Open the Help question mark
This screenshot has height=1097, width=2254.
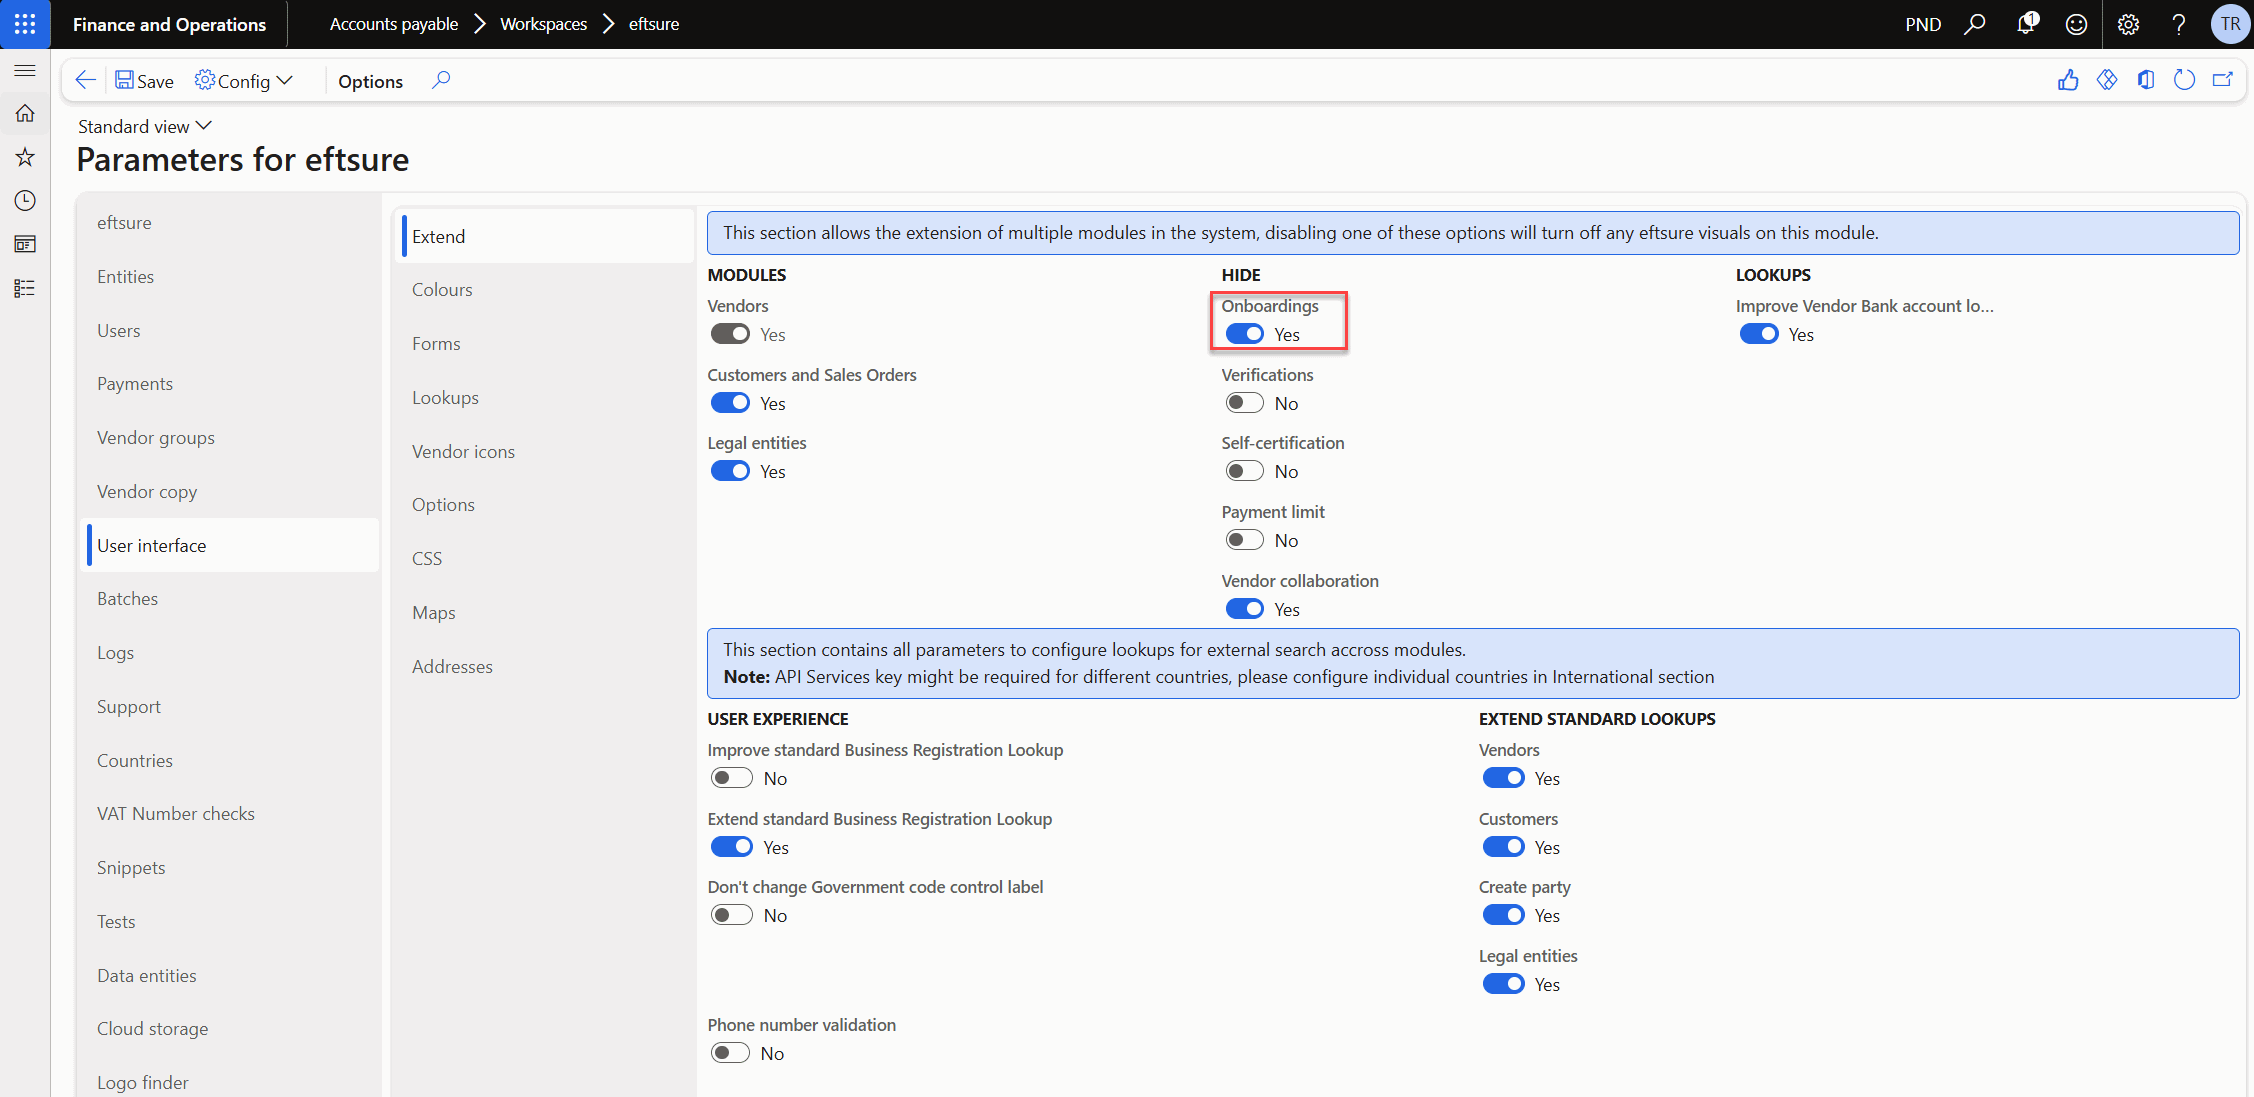tap(2179, 24)
